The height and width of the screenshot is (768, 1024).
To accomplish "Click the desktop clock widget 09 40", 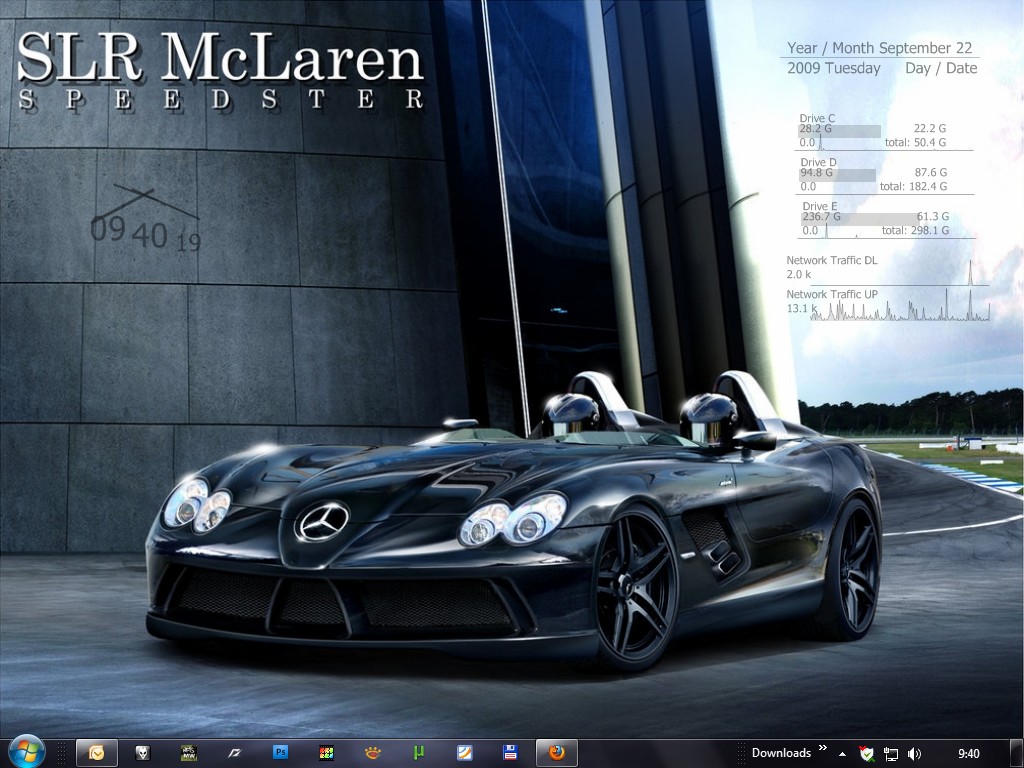I will [x=146, y=219].
